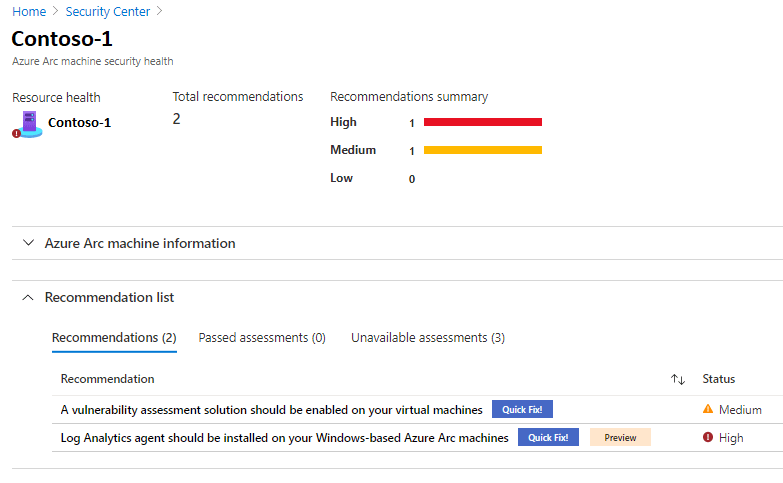Switch to Unavailable assessments (3) tab
The image size is (783, 483).
428,338
